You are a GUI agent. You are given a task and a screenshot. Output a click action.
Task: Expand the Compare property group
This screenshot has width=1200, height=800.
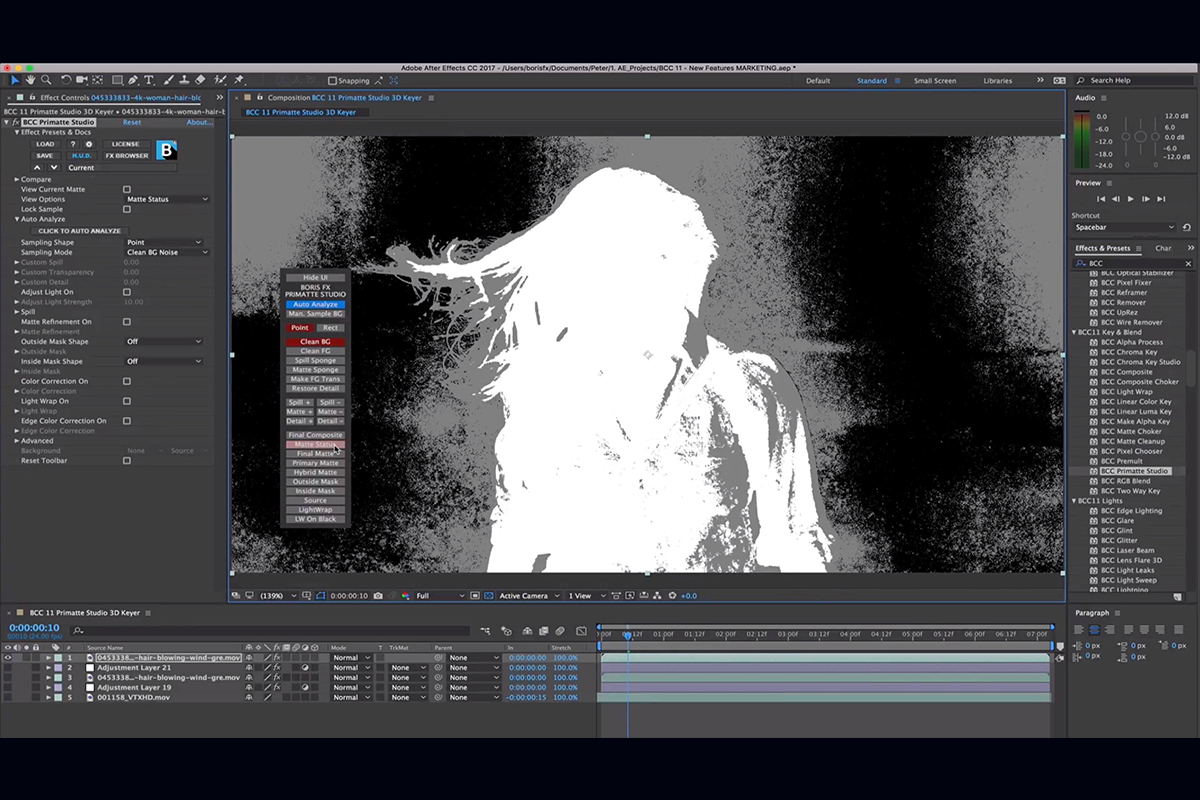click(17, 179)
